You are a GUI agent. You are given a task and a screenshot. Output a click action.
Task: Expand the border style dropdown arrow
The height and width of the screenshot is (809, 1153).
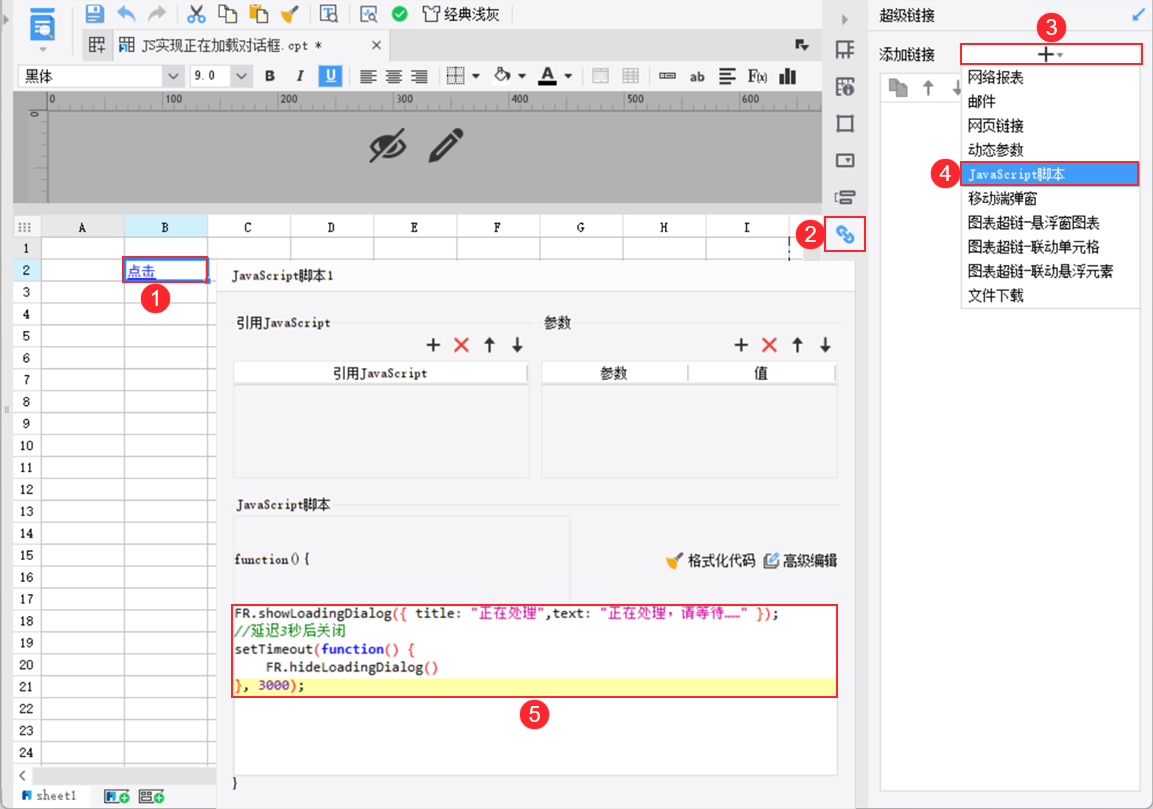(476, 76)
